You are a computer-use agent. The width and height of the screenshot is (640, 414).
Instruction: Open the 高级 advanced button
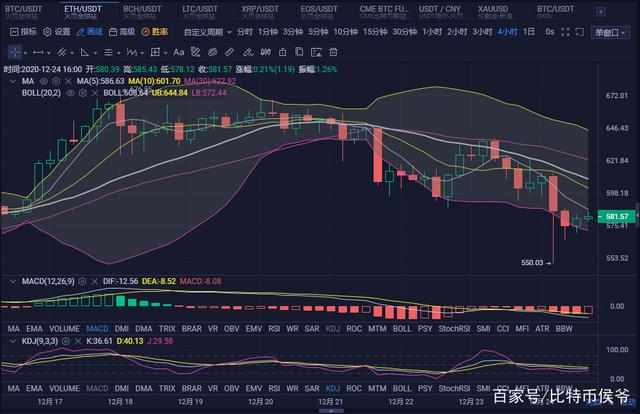pyautogui.click(x=122, y=32)
